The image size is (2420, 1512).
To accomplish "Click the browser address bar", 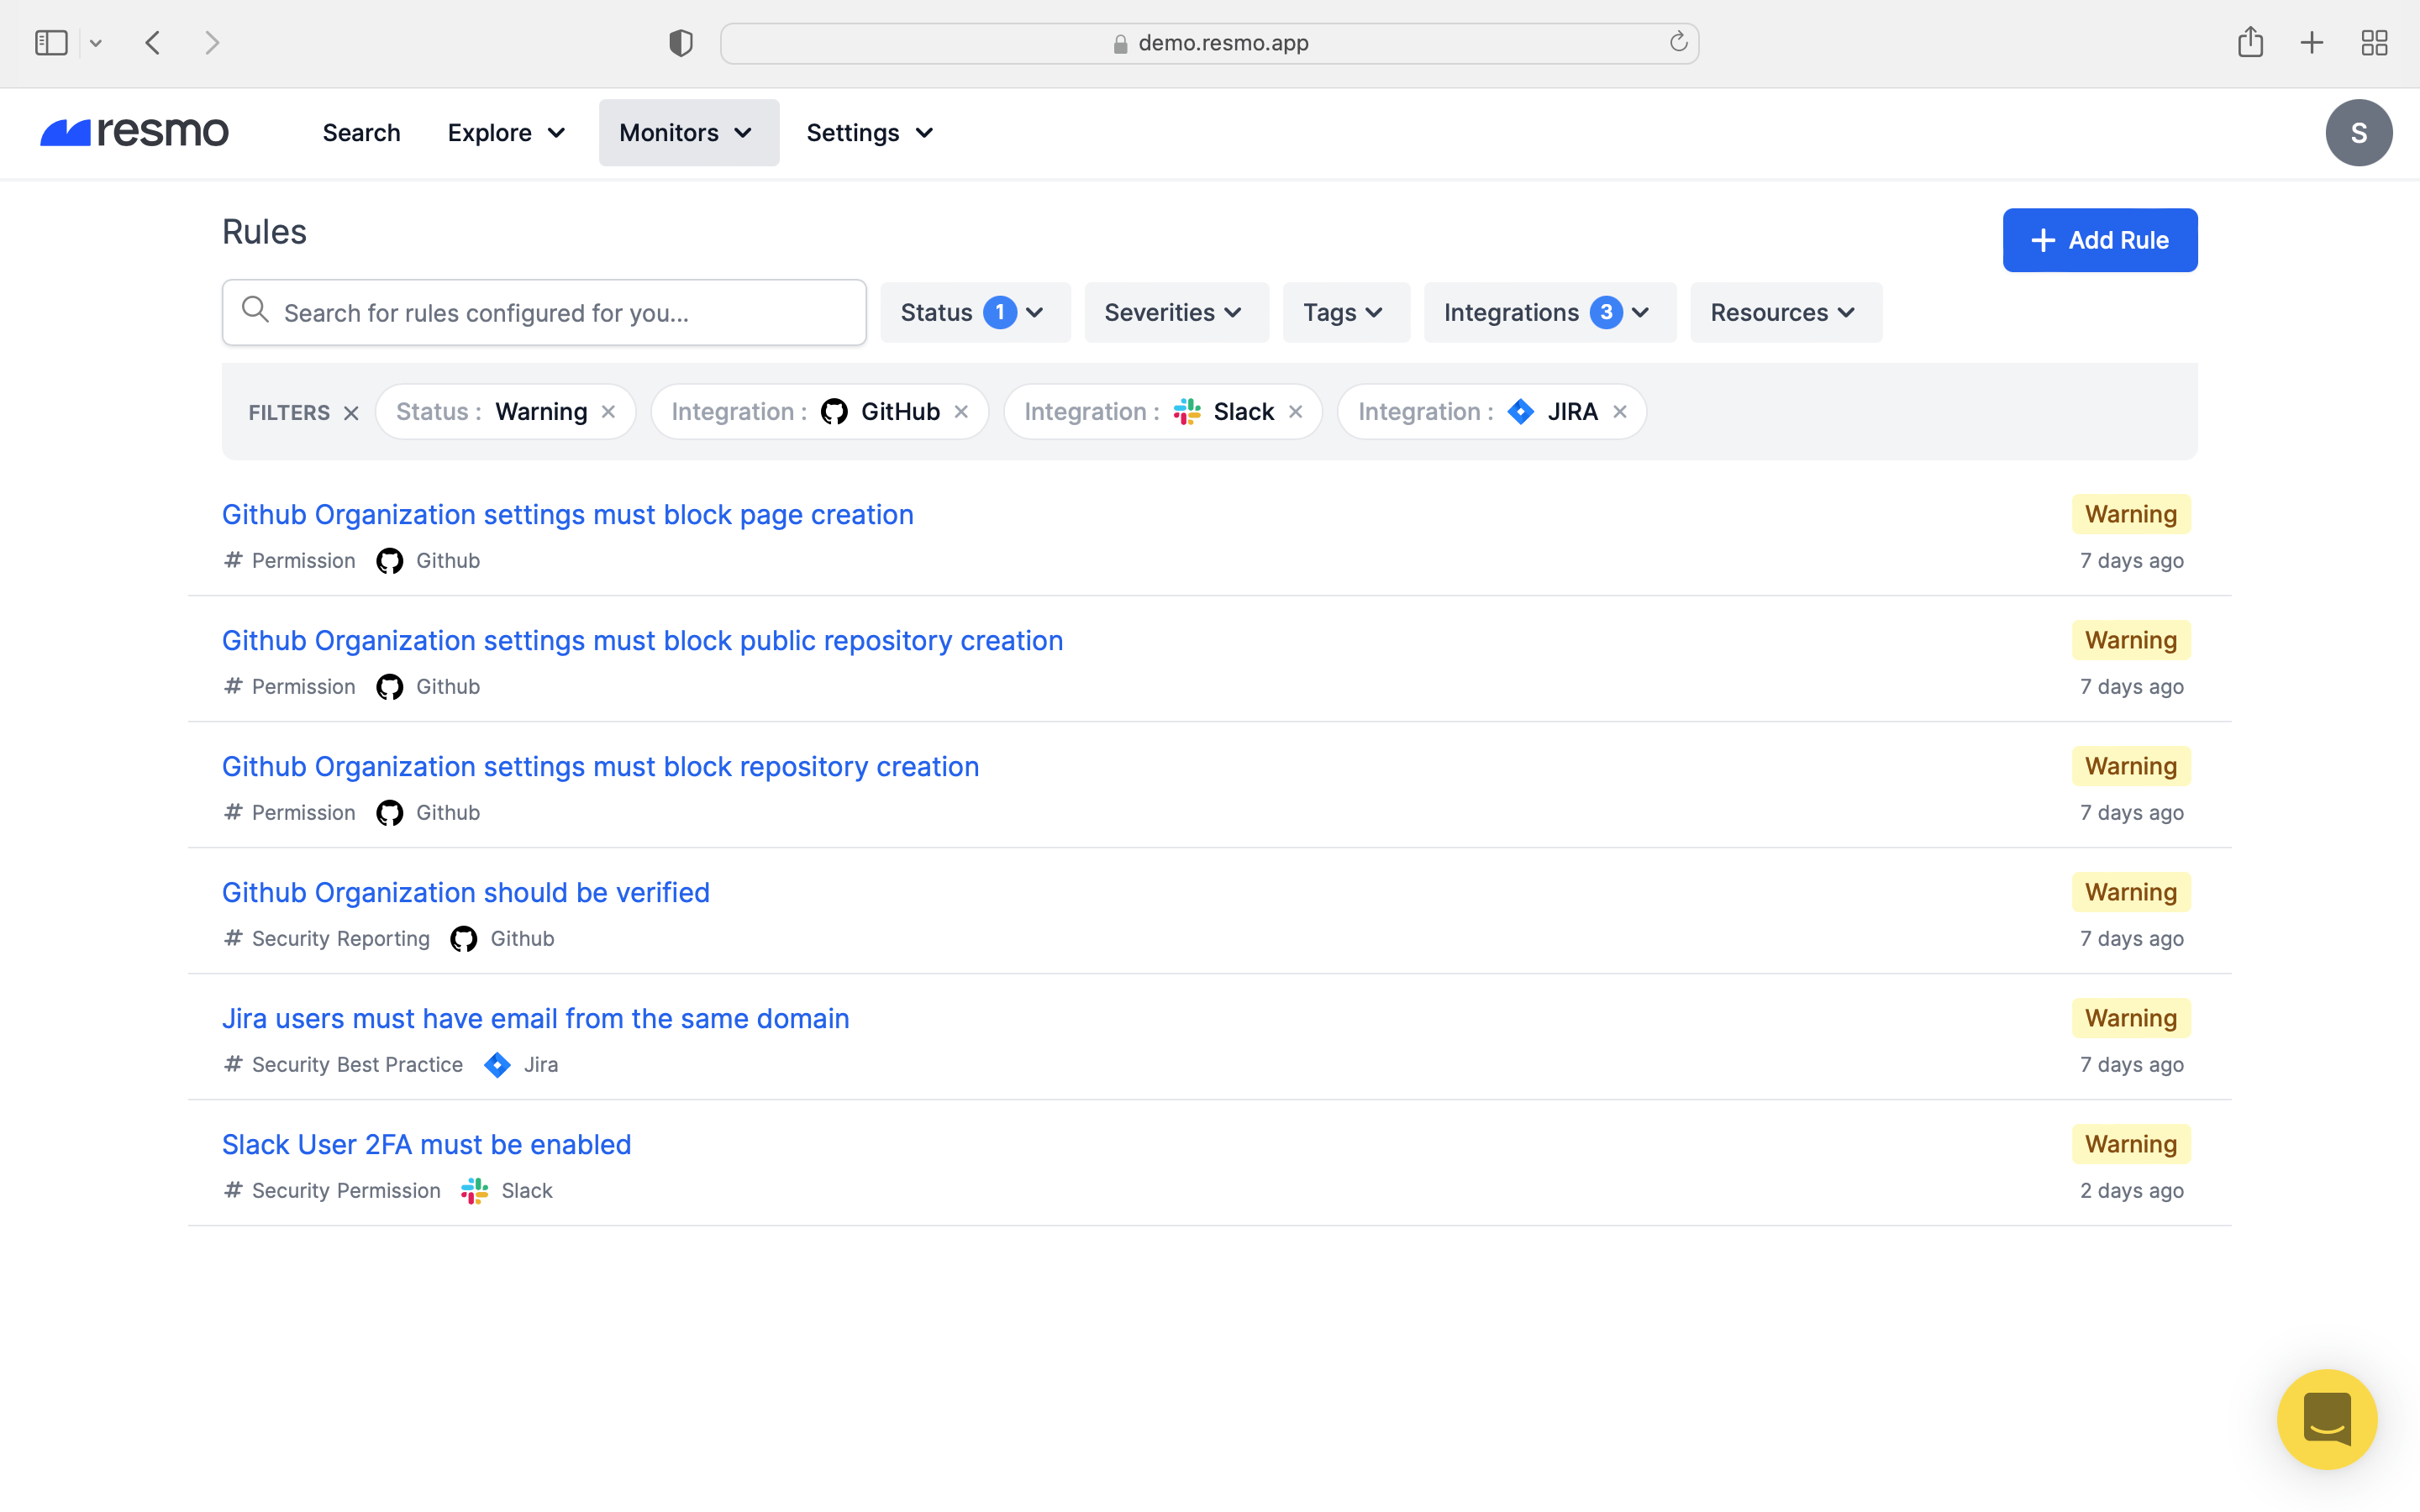I will [1209, 43].
